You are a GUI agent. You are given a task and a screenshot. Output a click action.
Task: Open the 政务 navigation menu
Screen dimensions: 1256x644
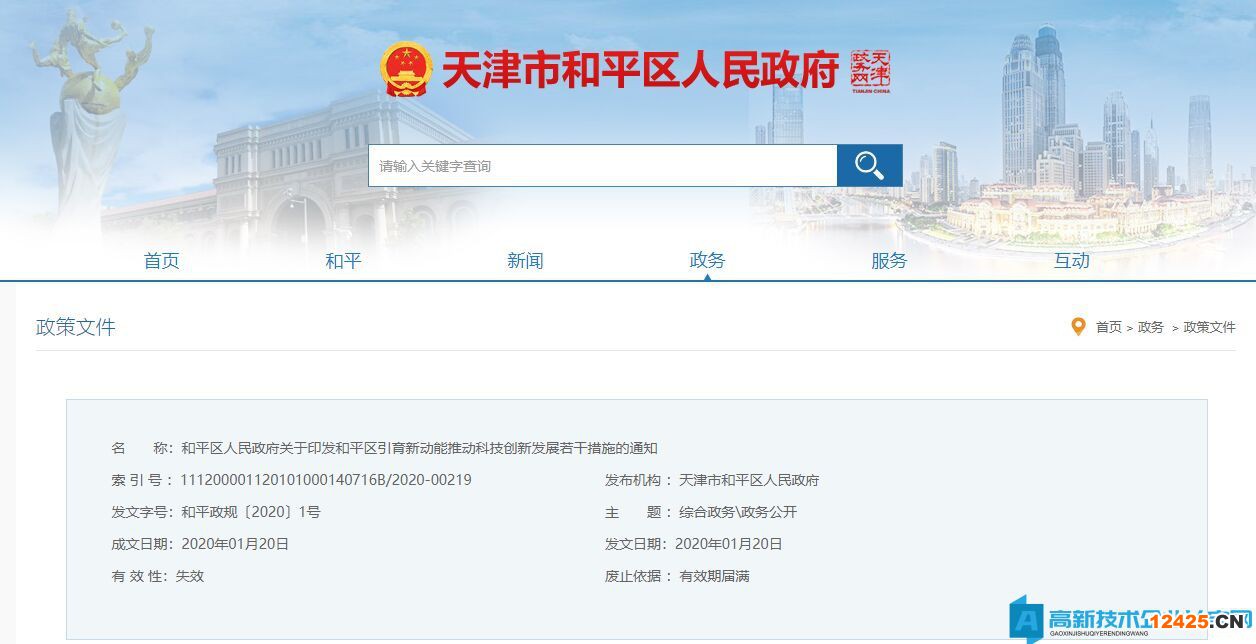pos(707,260)
